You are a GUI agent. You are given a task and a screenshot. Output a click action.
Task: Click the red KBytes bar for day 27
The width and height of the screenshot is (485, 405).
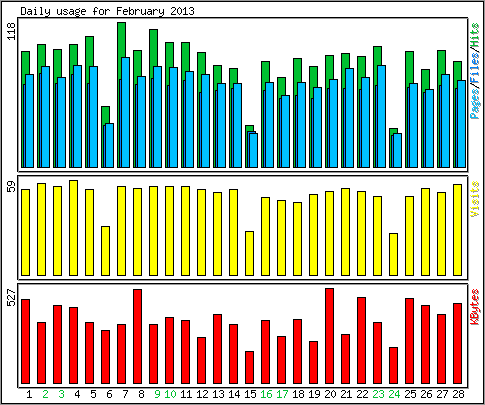pyautogui.click(x=441, y=349)
